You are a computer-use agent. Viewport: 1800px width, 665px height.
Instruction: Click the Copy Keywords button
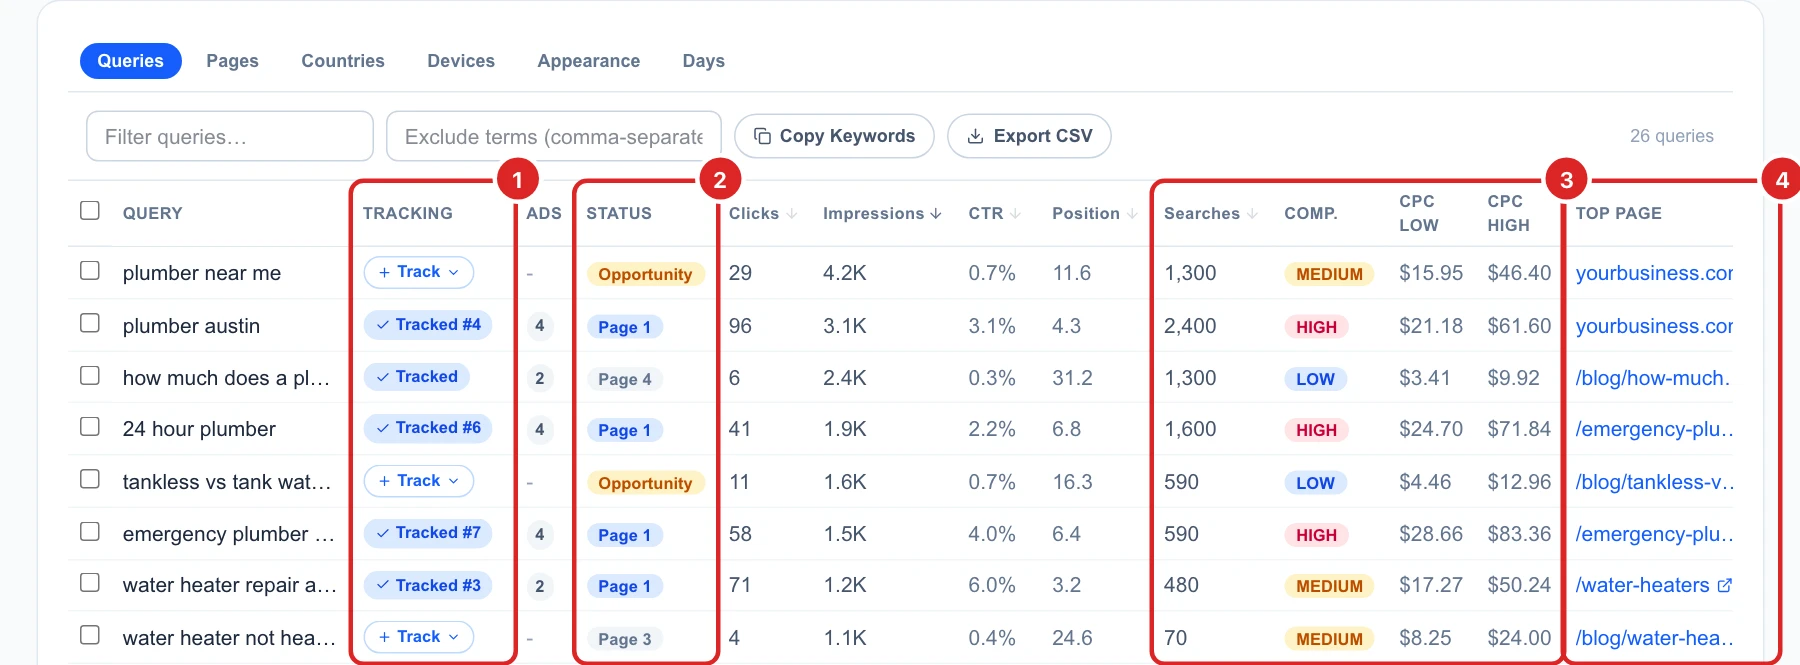click(834, 136)
